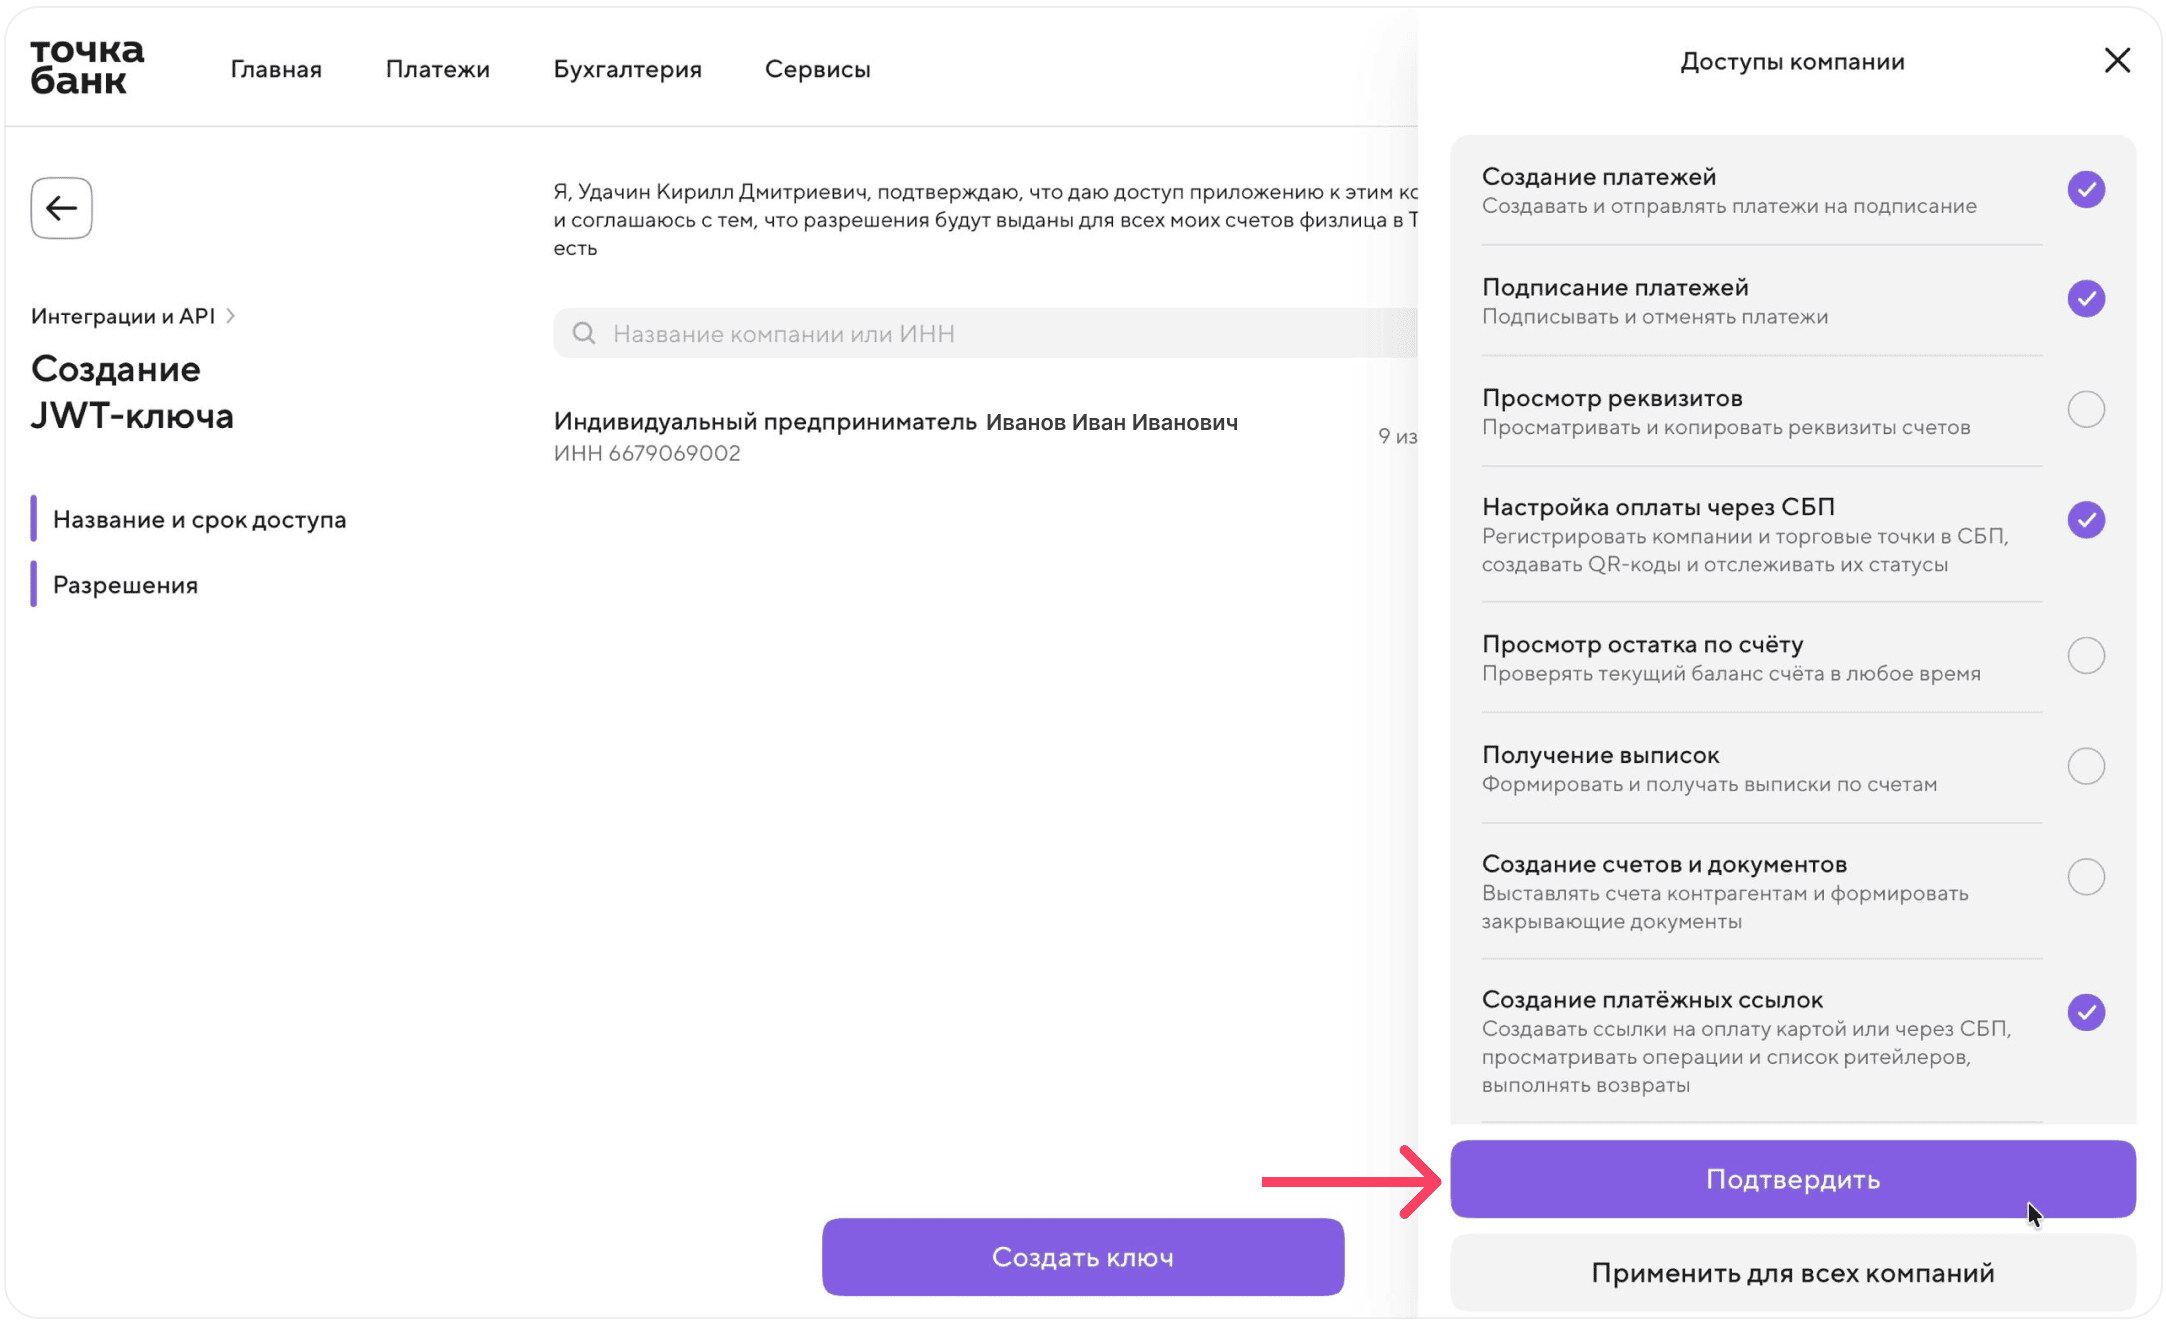Enable Просмотр реквизитов permission
2166x1325 pixels.
coord(2086,409)
